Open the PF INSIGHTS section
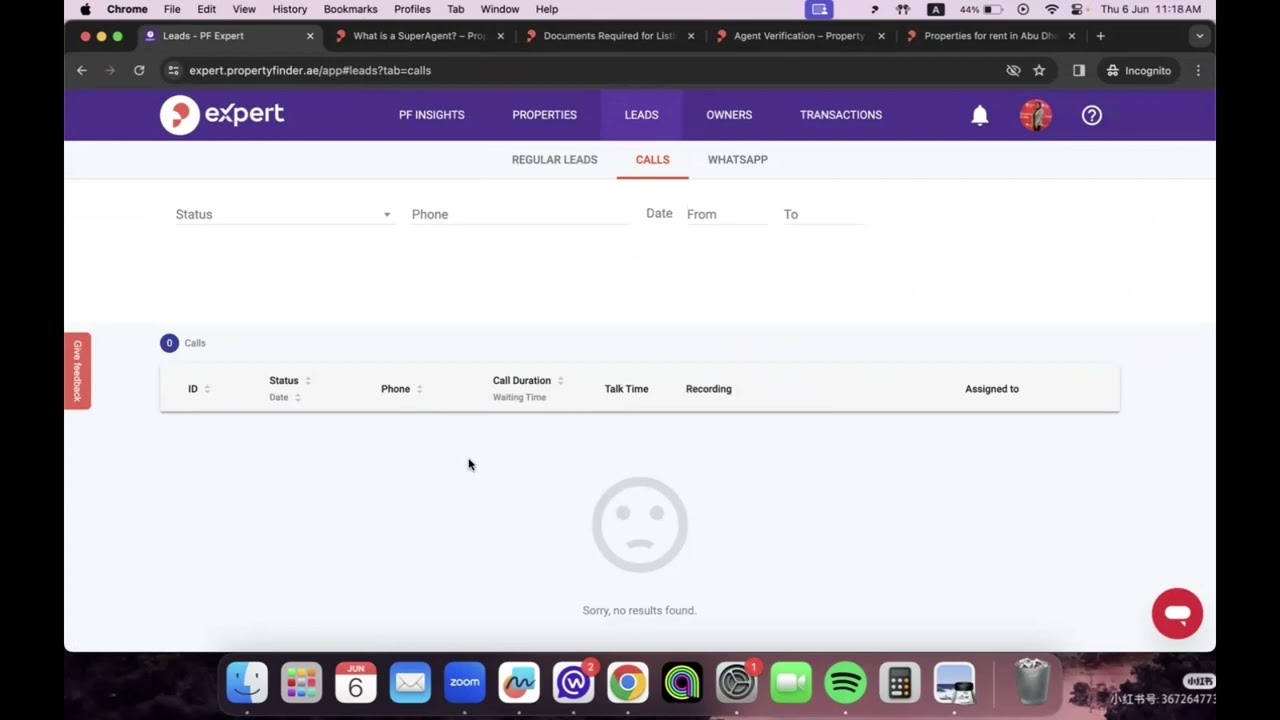The image size is (1280, 720). tap(432, 115)
